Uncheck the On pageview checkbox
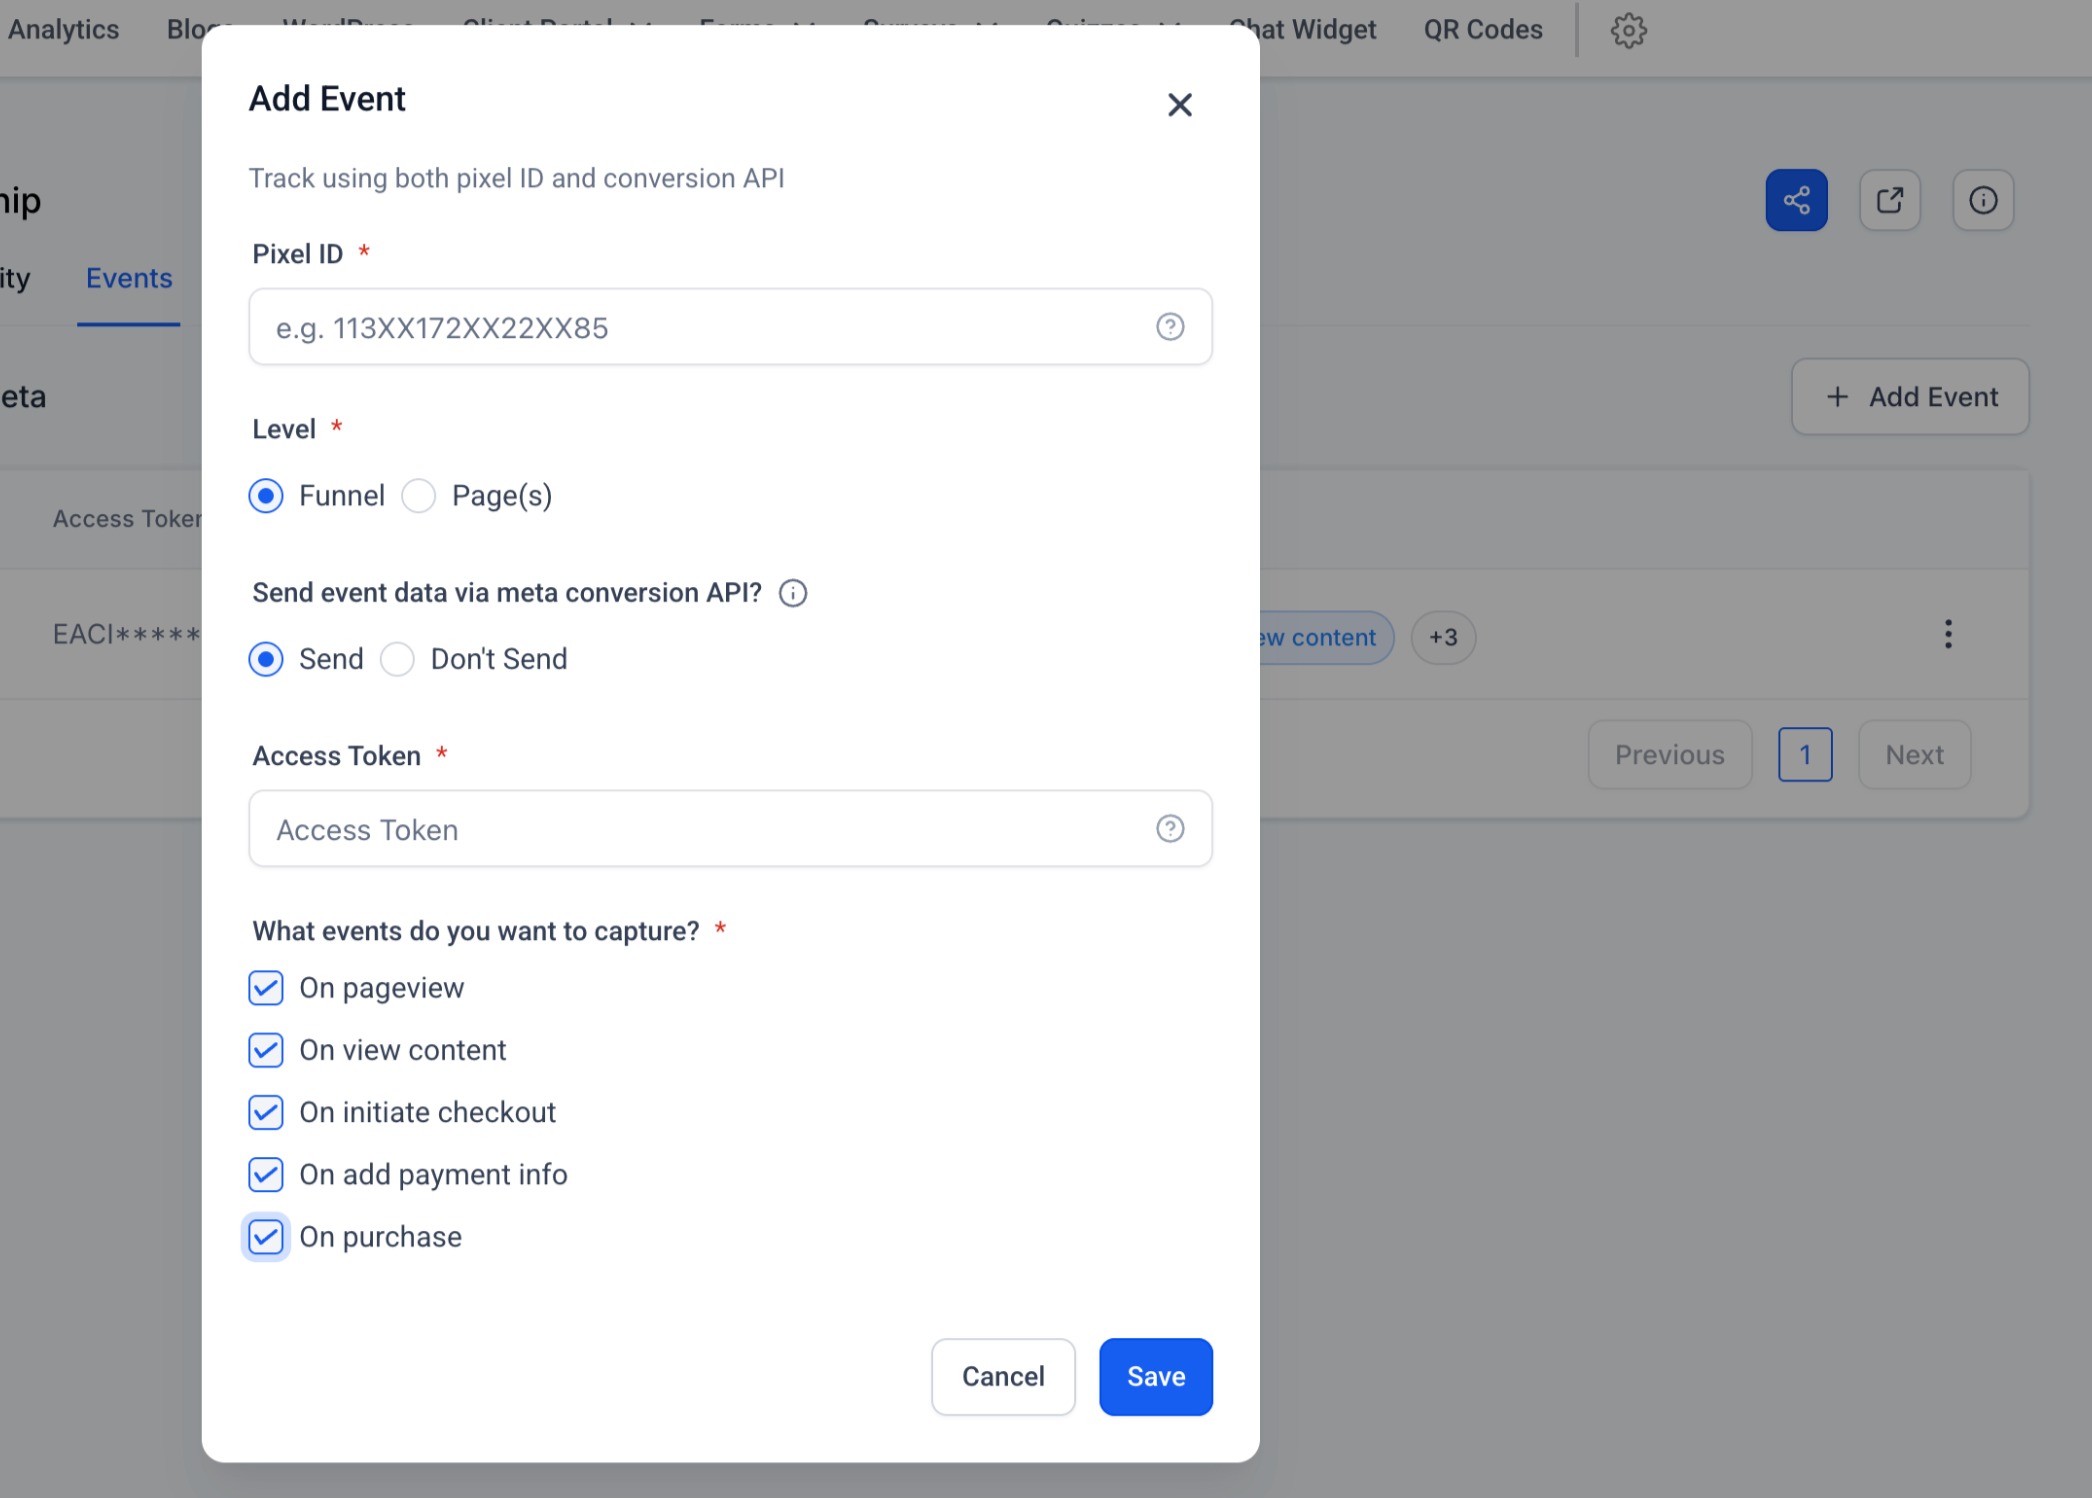The image size is (2092, 1498). click(x=266, y=988)
